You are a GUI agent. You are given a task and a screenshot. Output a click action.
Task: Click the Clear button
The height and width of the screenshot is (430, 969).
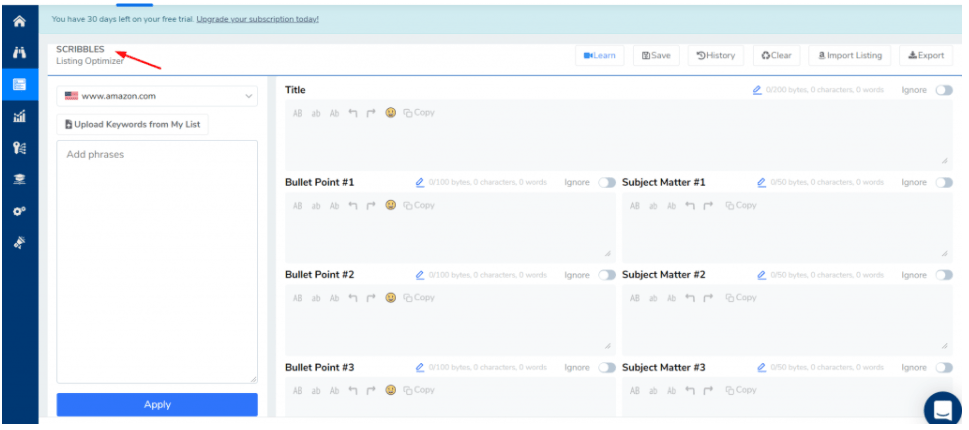(777, 56)
